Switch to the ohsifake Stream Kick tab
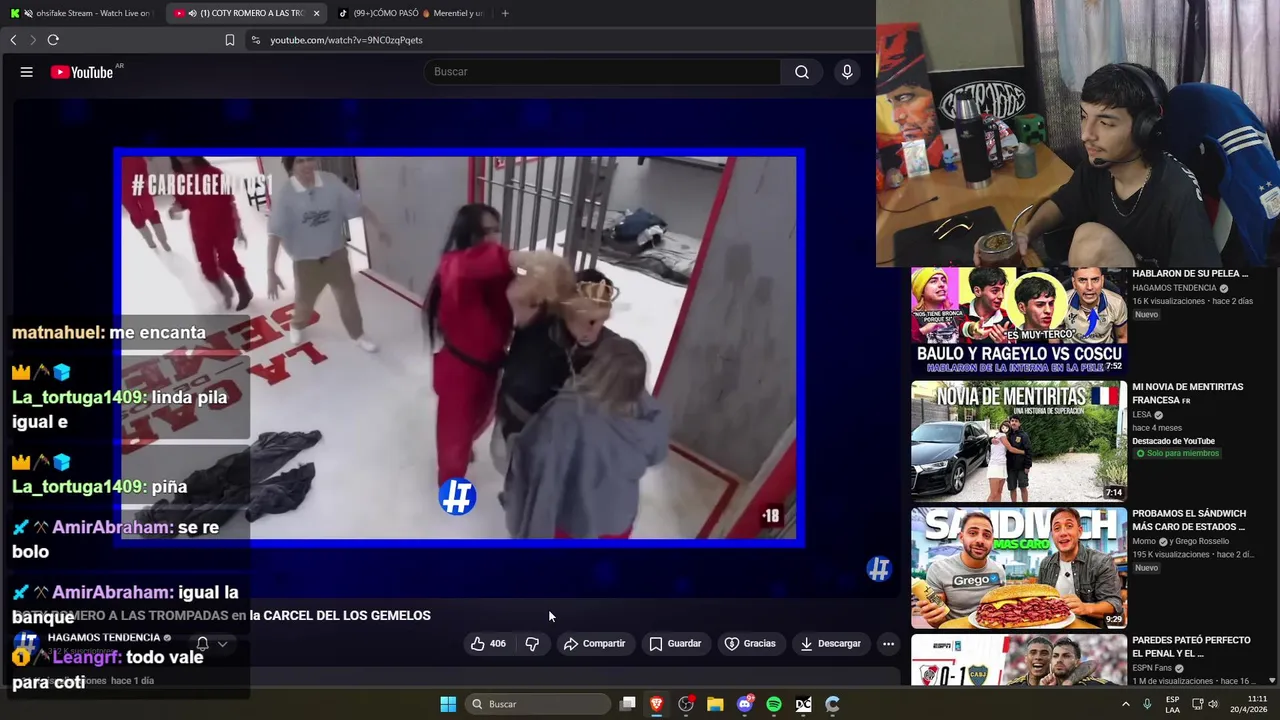Viewport: 1280px width, 720px height. click(x=82, y=13)
